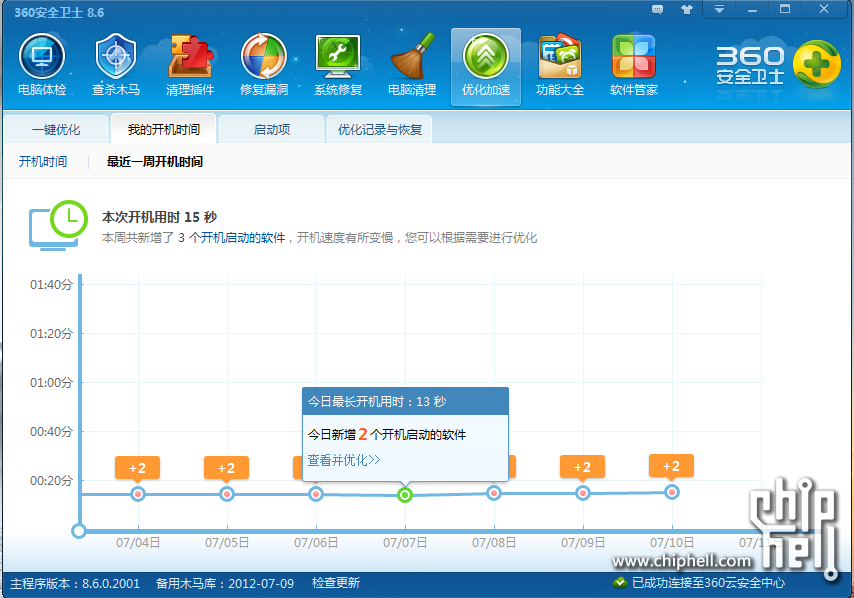This screenshot has height=598, width=854.
Task: Click the 07/09日 date label
Action: (583, 542)
